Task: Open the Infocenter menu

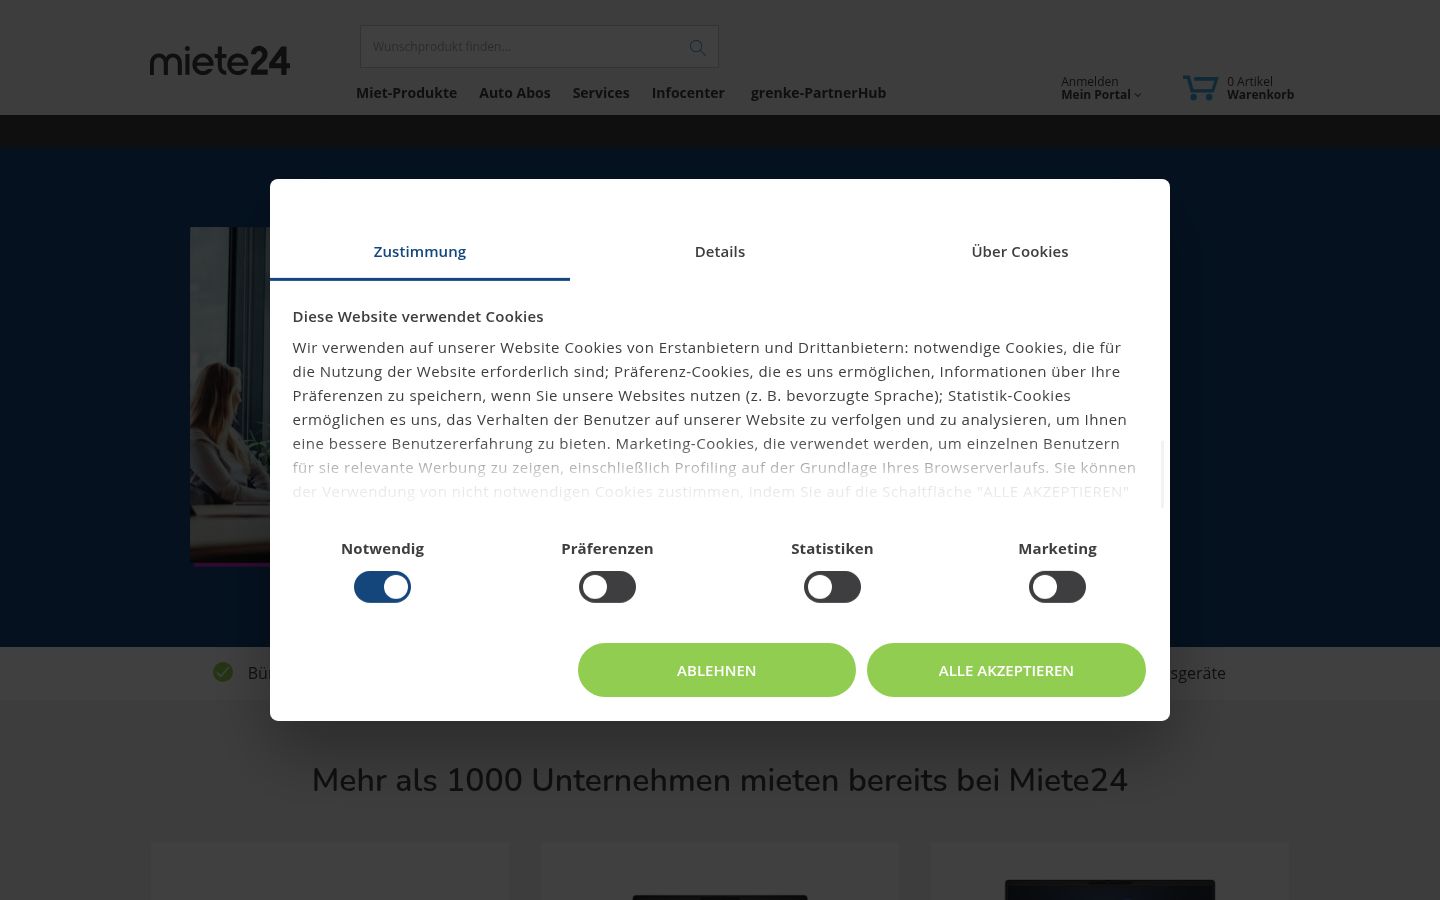Action: (688, 93)
